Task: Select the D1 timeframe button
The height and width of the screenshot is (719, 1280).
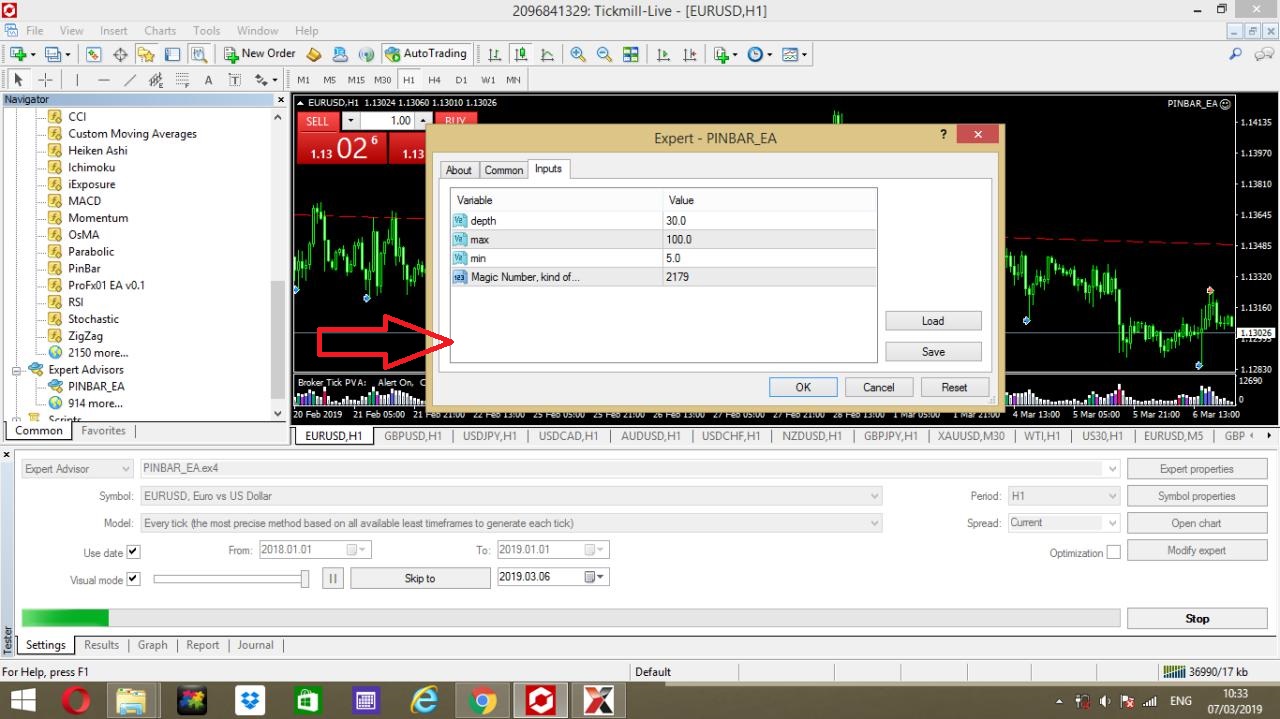Action: [x=461, y=80]
